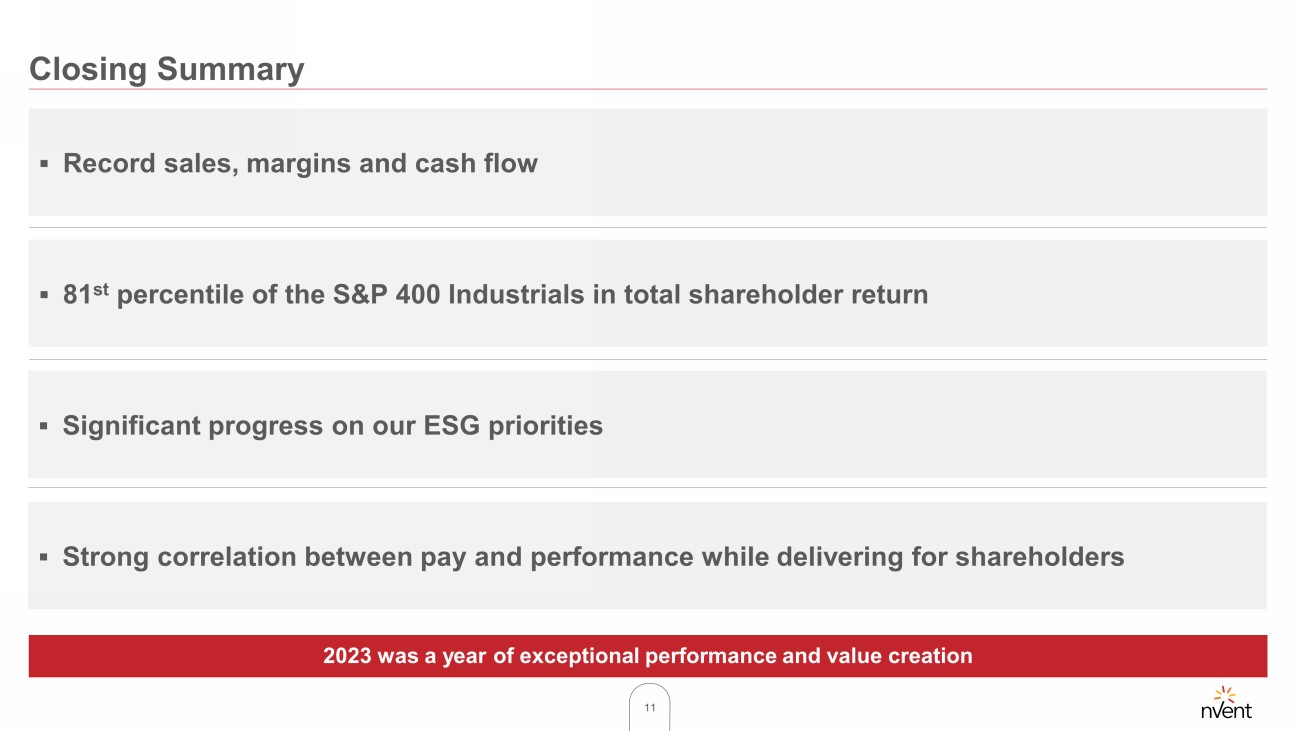The width and height of the screenshot is (1300, 731).
Task: Click the bullet marker before "Strong correlation"
Action: (x=44, y=558)
